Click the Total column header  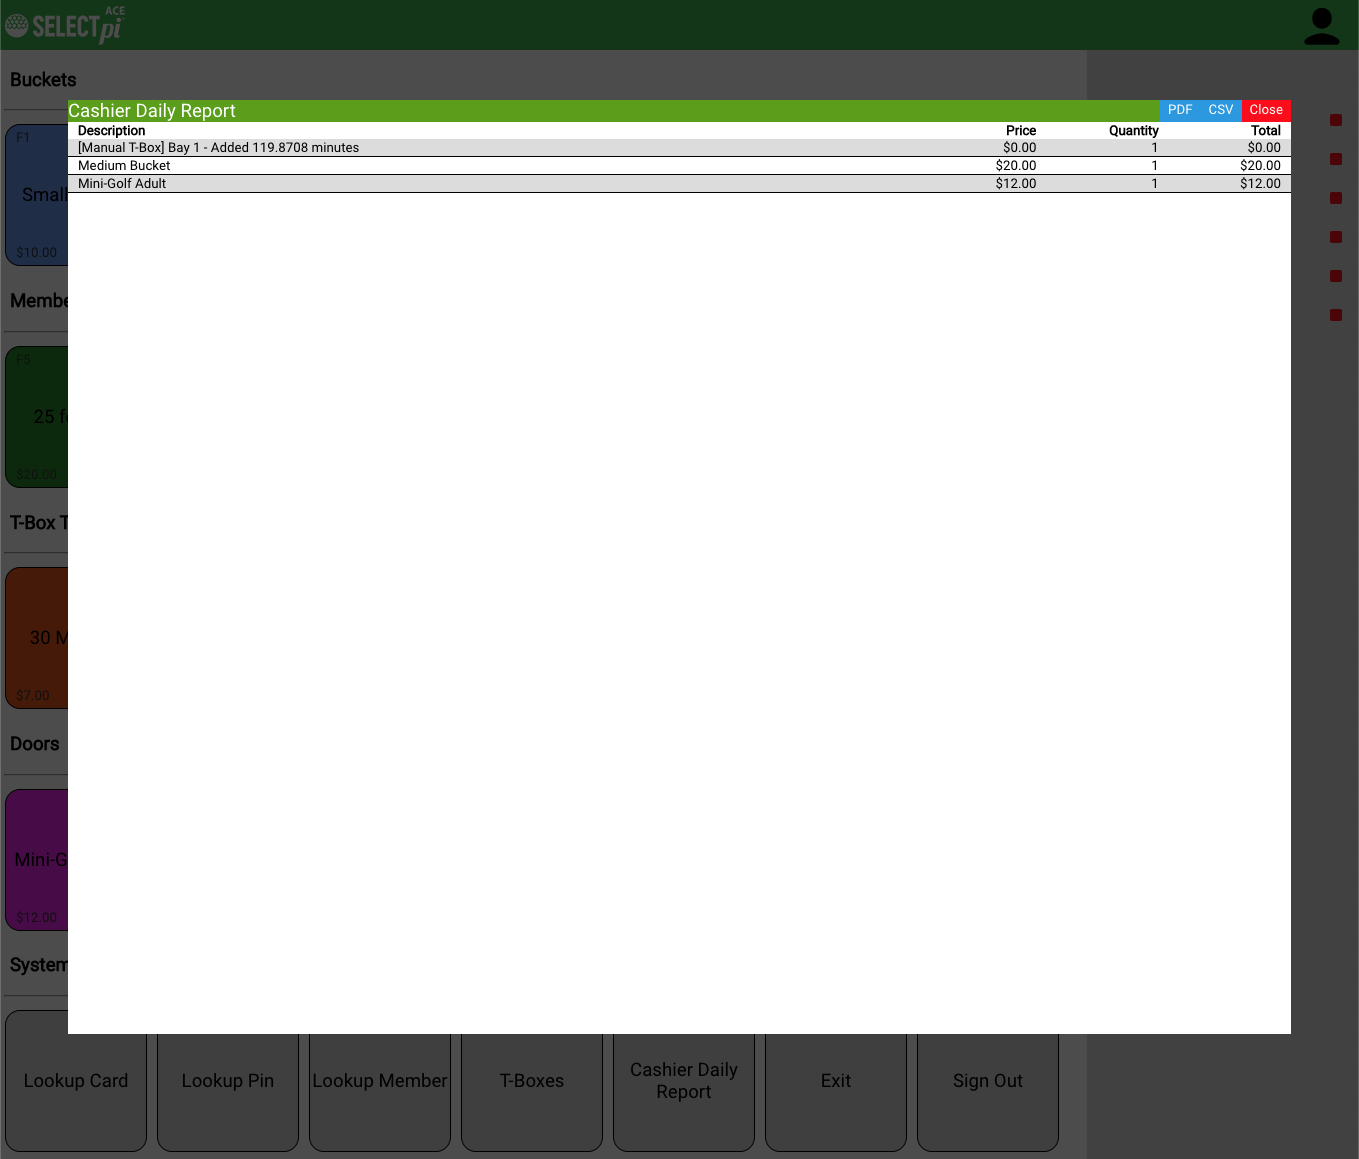(1266, 131)
